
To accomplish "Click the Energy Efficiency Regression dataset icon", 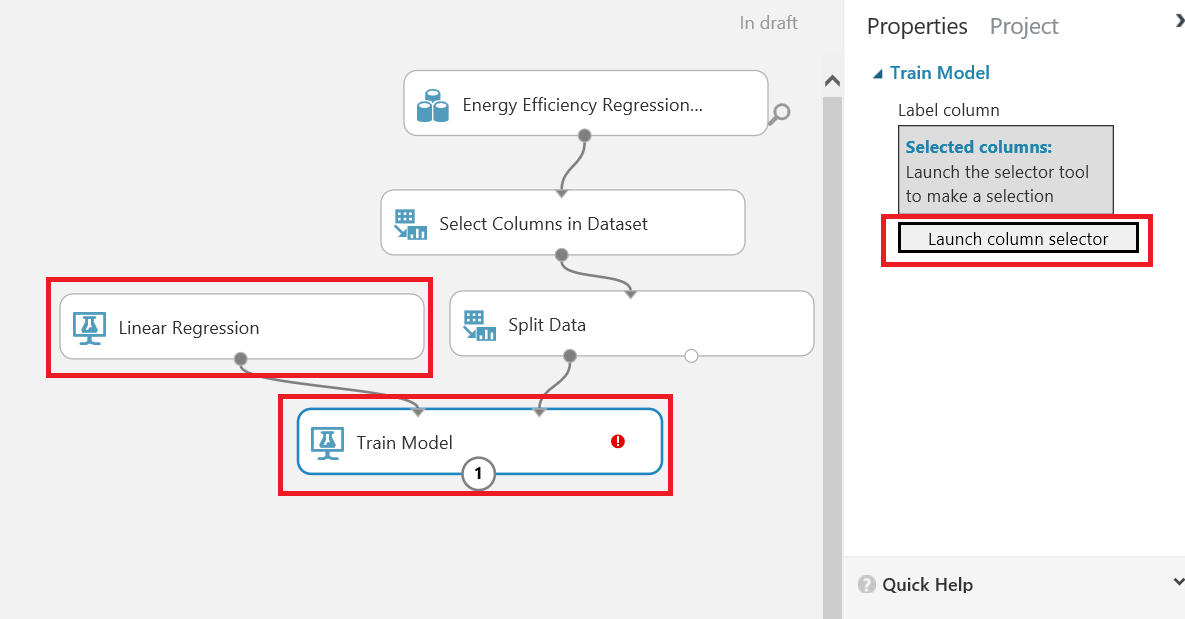I will (x=432, y=105).
